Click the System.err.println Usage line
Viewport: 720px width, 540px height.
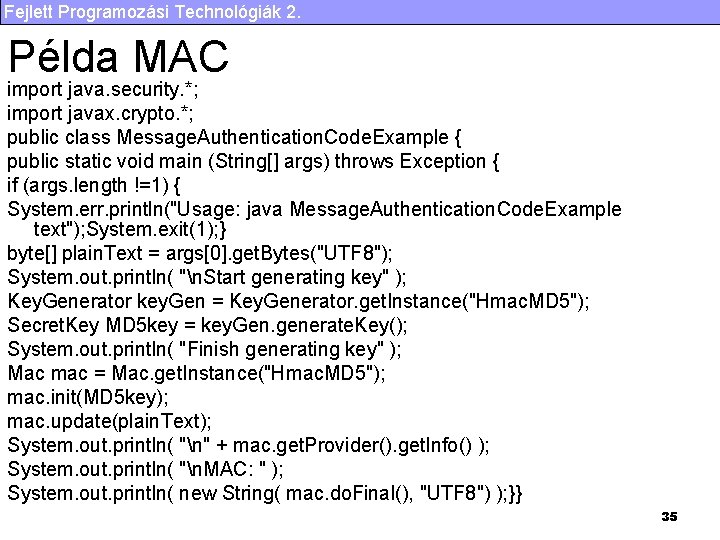pos(315,210)
